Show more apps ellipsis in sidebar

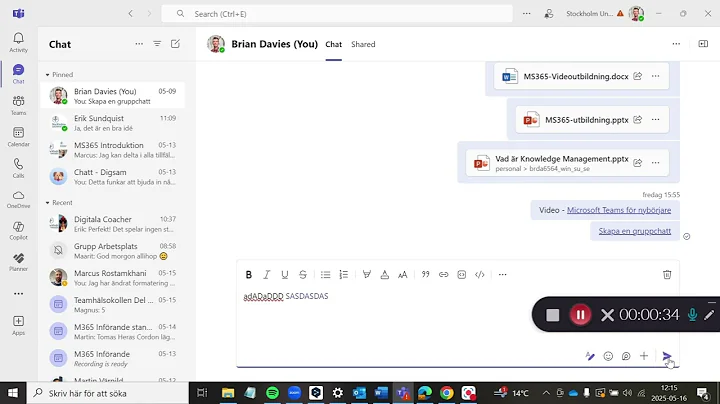tap(18, 293)
